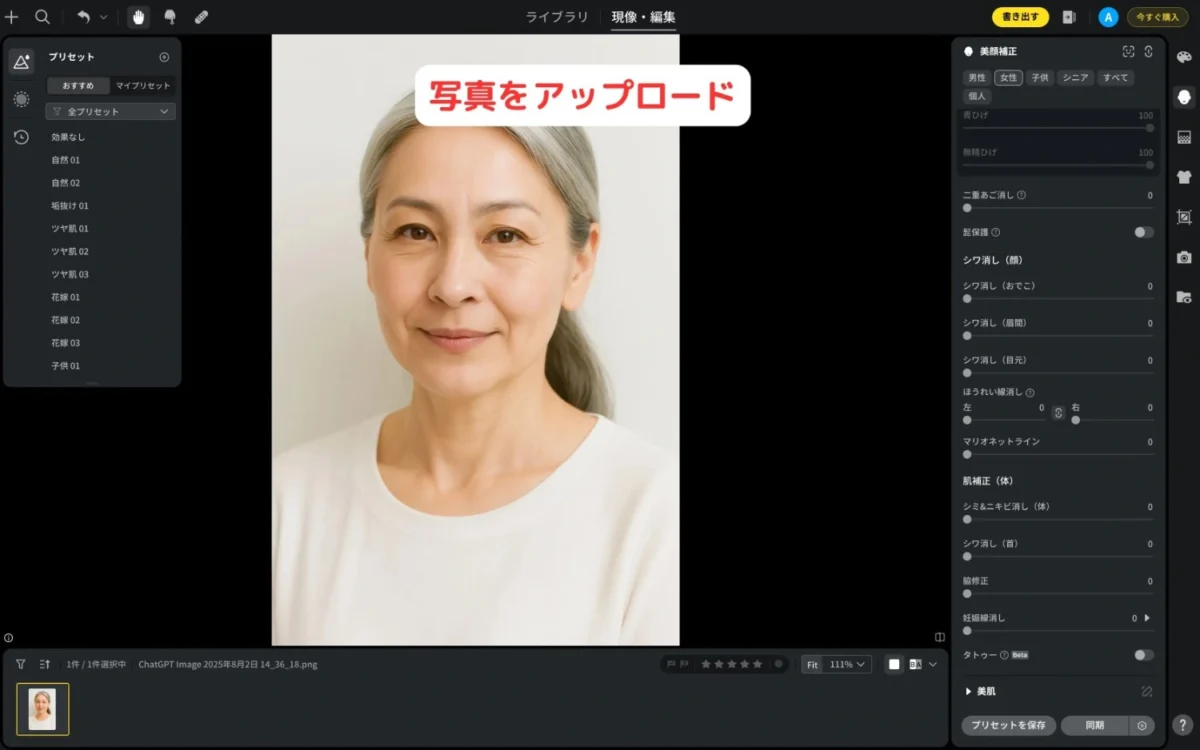Viewport: 1200px width, 750px height.
Task: Open the 111% zoom level dropdown
Action: click(848, 664)
